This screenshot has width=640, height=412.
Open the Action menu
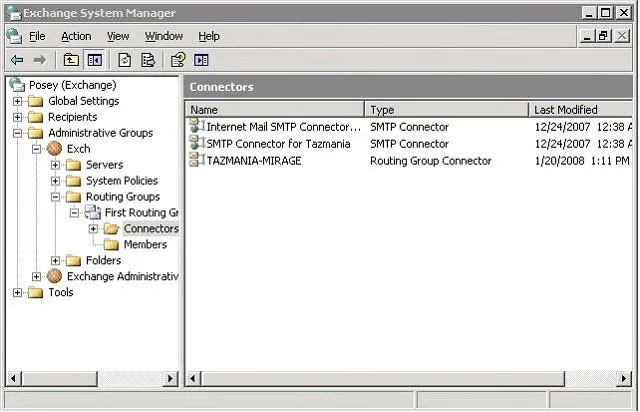[x=76, y=36]
